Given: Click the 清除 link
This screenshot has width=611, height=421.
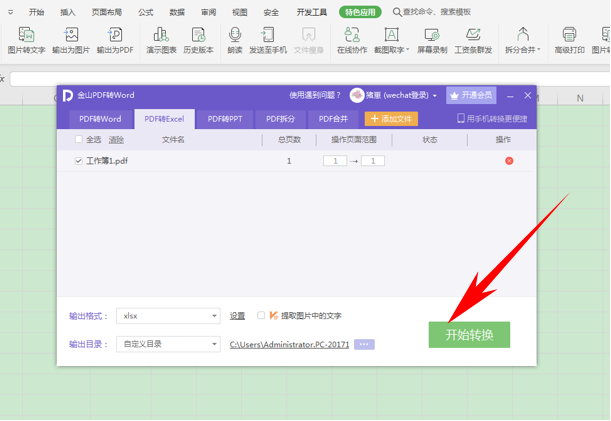Looking at the screenshot, I should [x=116, y=140].
